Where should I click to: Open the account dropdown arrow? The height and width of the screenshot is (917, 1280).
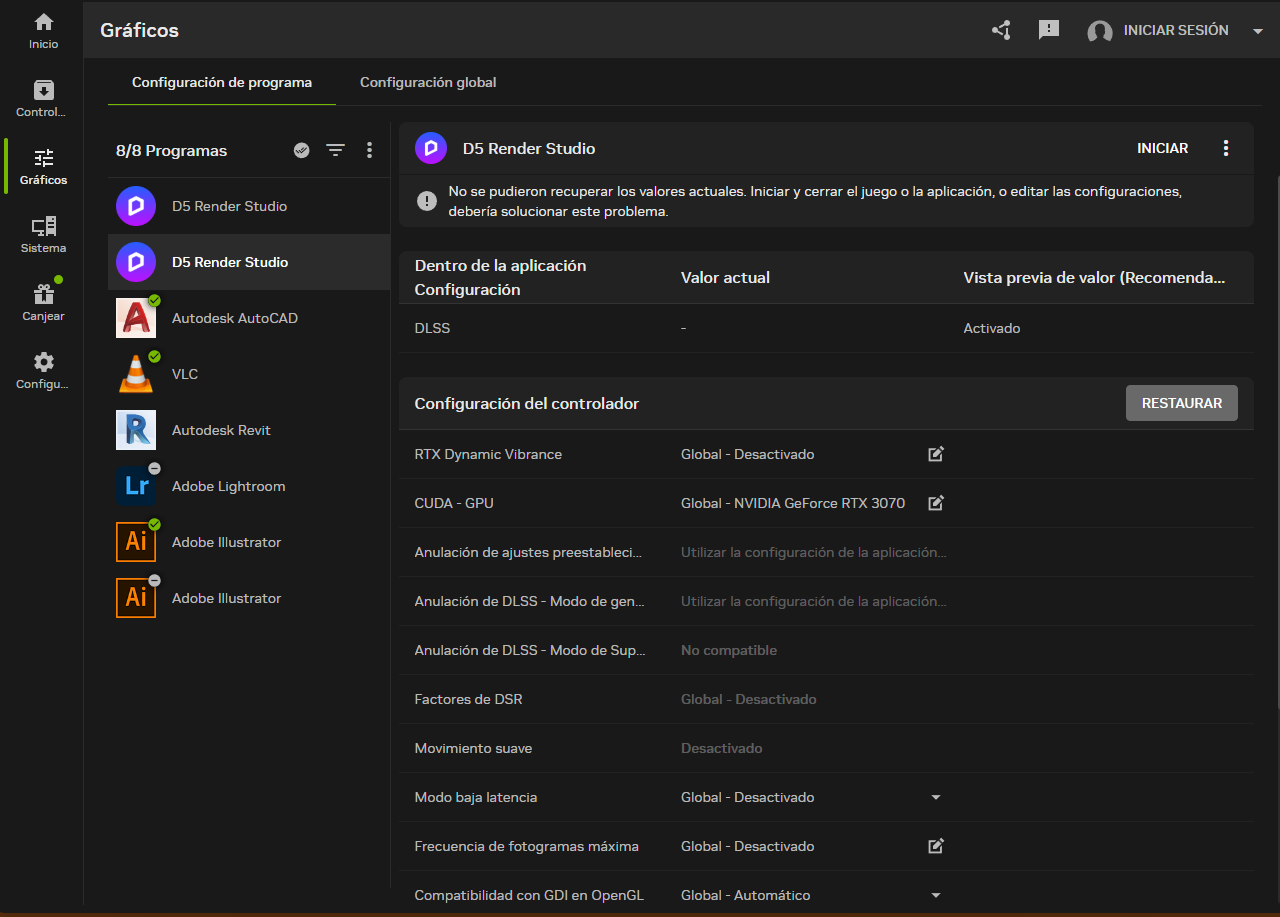pos(1258,31)
